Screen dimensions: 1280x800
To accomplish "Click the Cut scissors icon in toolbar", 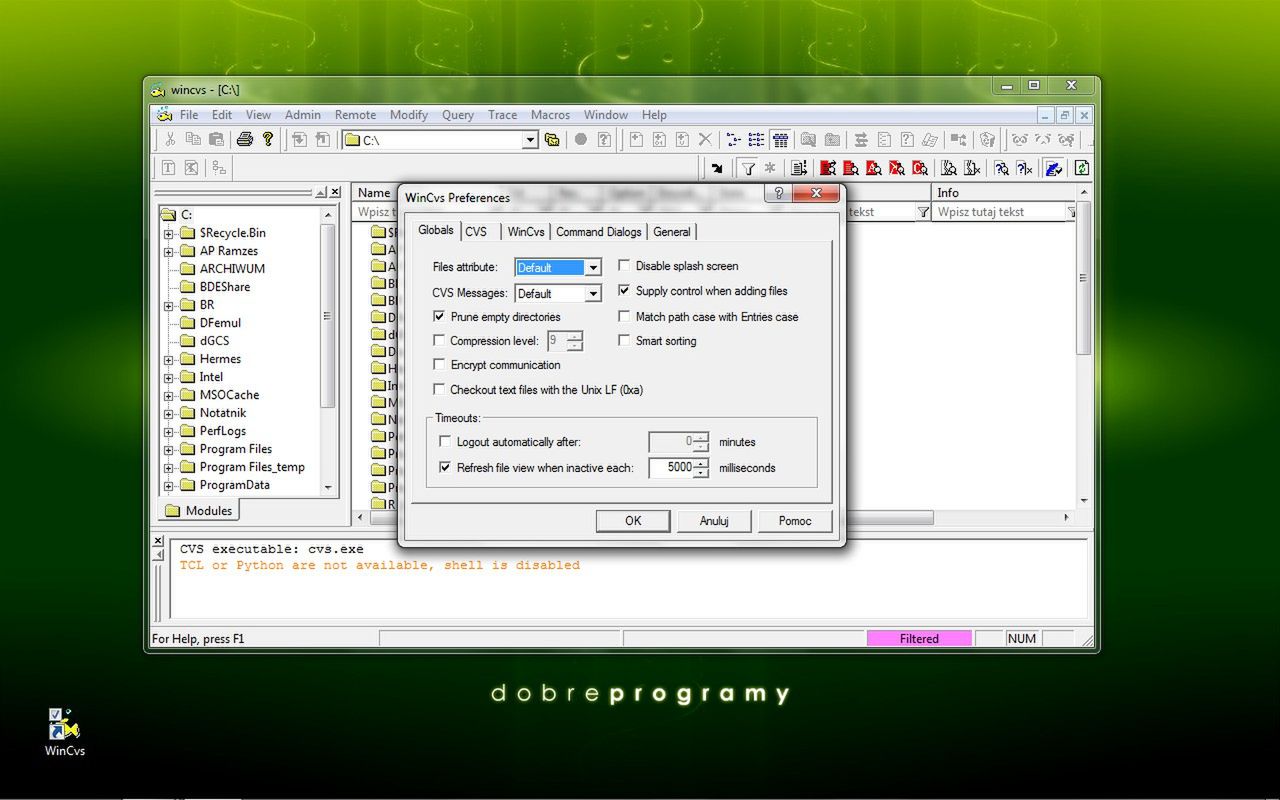I will [x=170, y=140].
